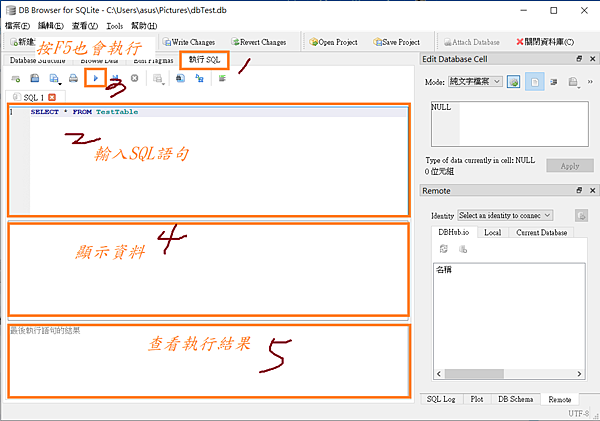600x421 pixels.
Task: Click refresh icon in DBHub.io tab
Action: tap(443, 249)
